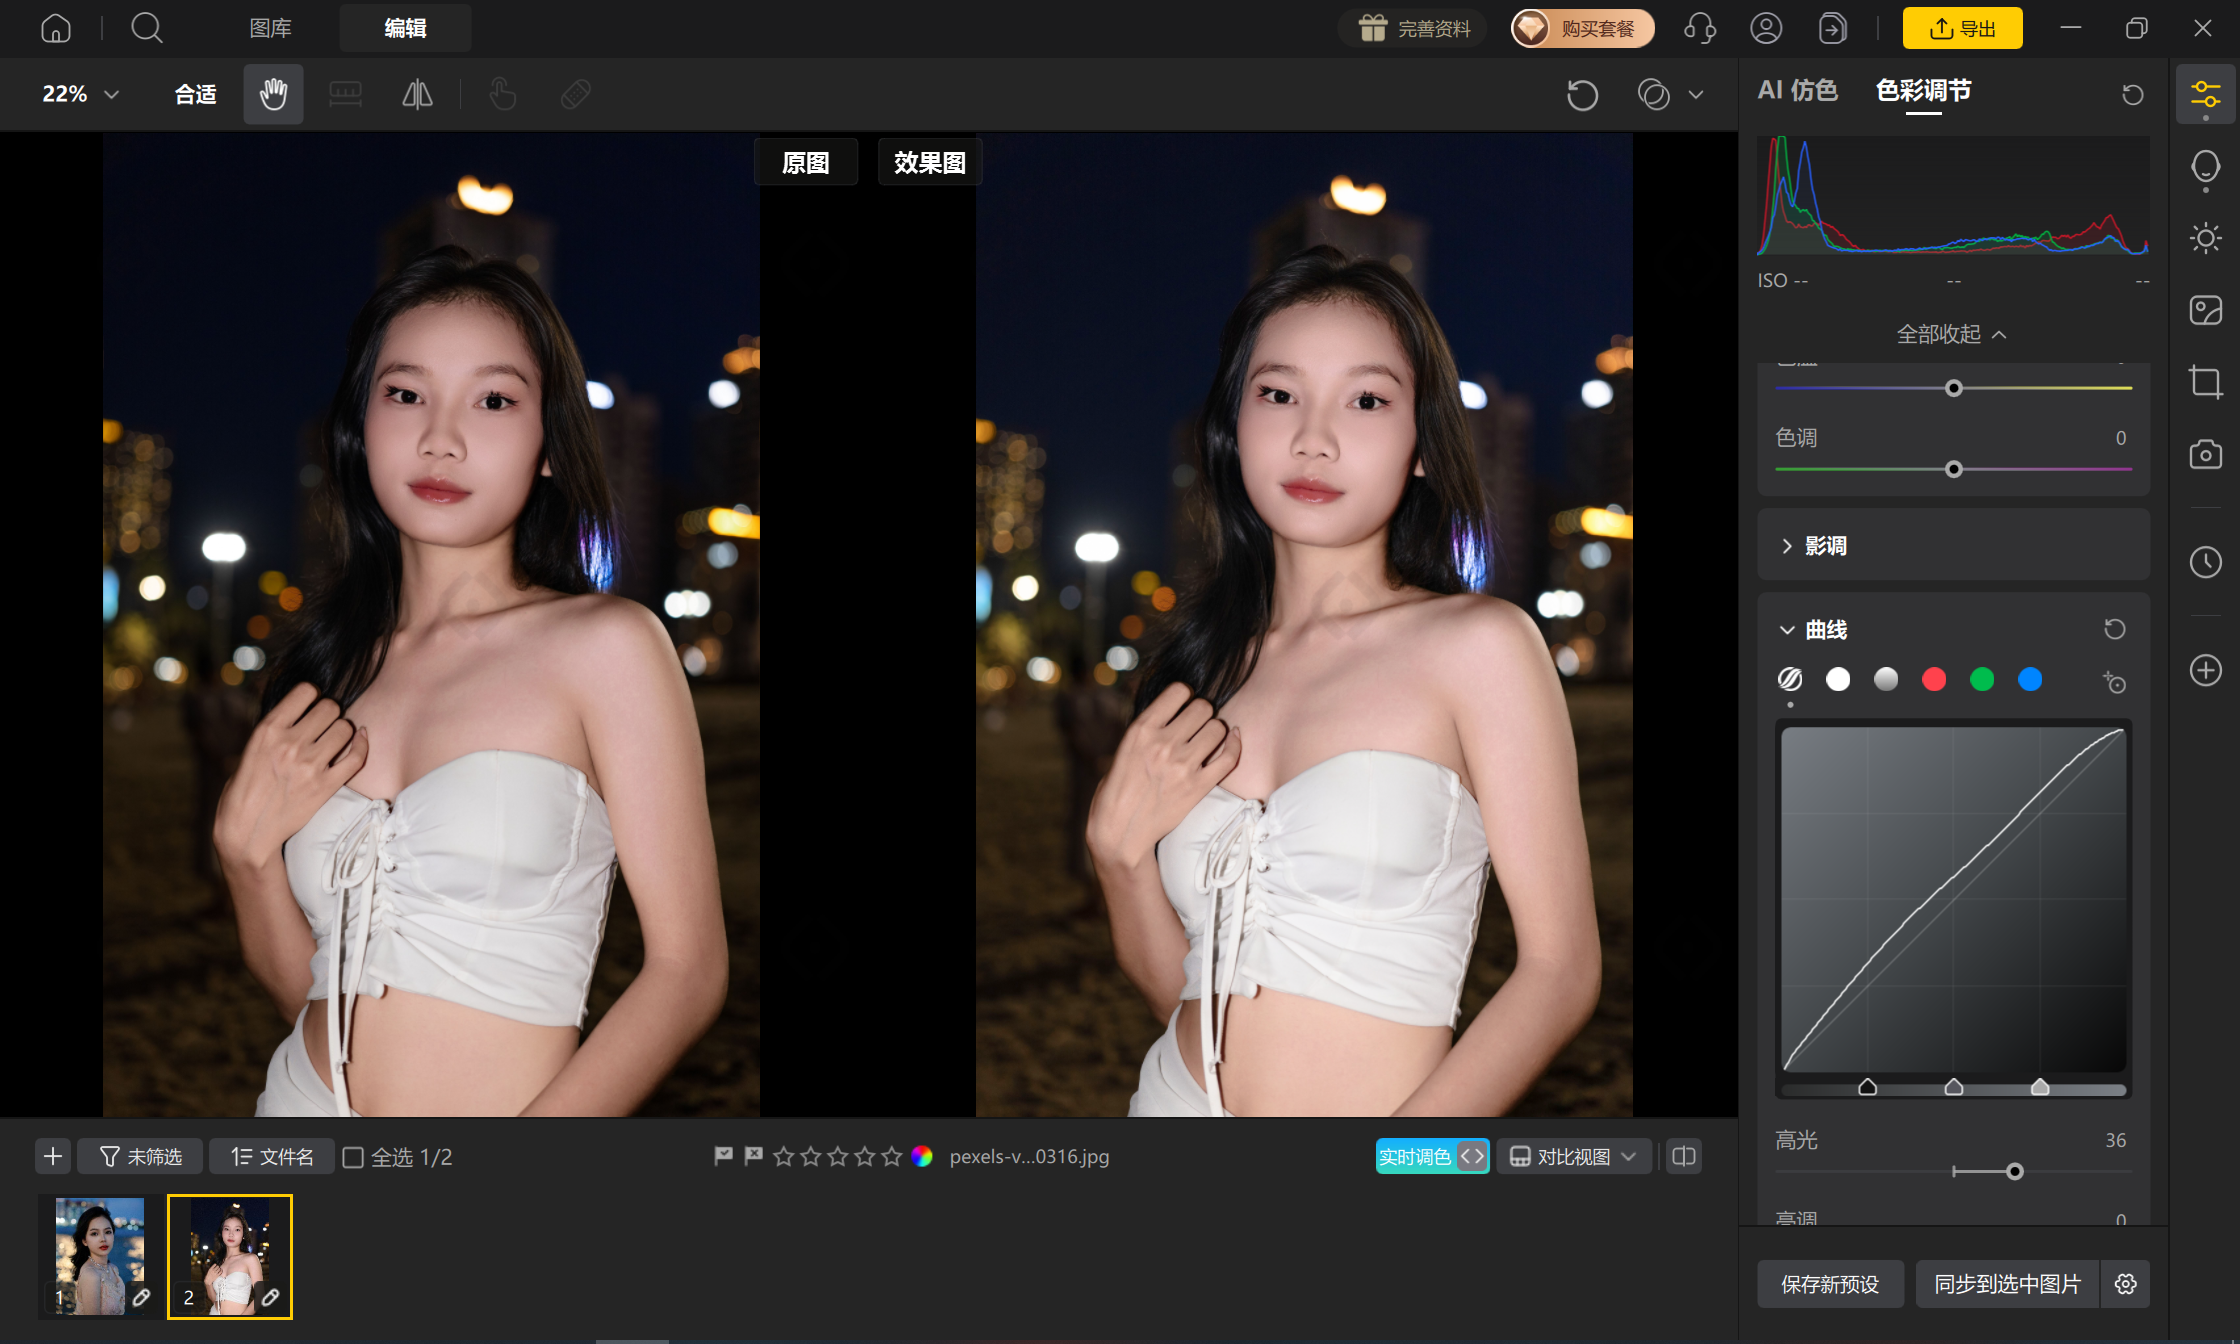Viewport: 2240px width, 1344px height.
Task: Click the 效果图 result label
Action: pos(930,162)
